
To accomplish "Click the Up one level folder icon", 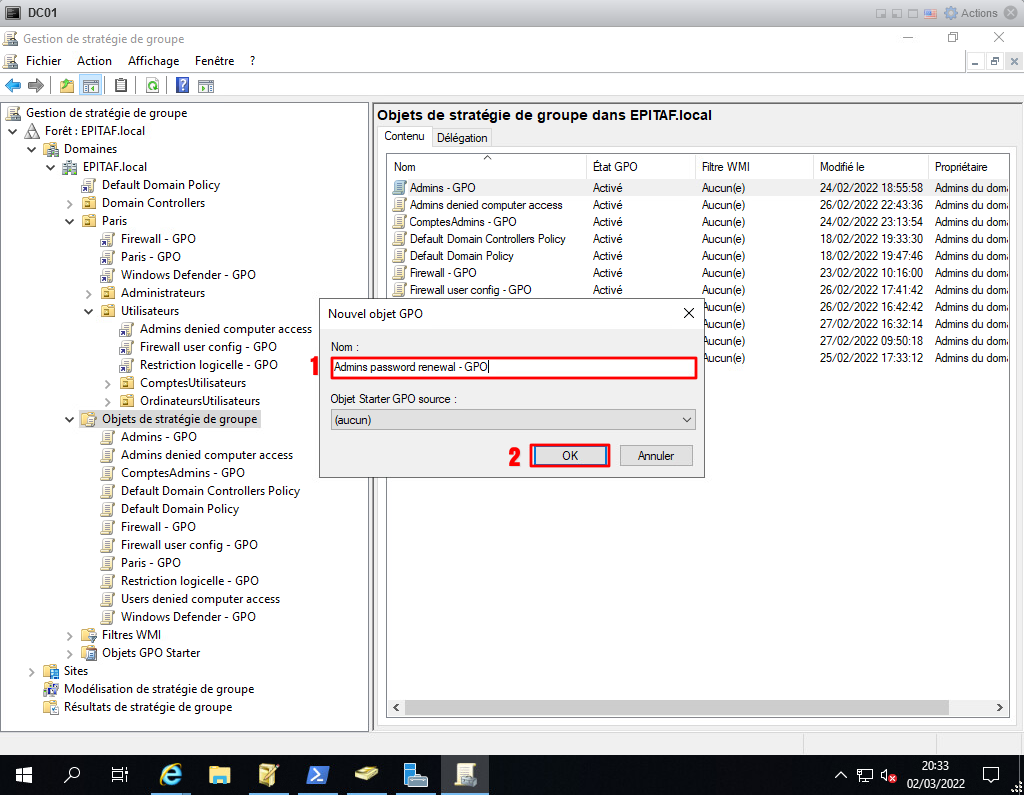I will click(67, 85).
